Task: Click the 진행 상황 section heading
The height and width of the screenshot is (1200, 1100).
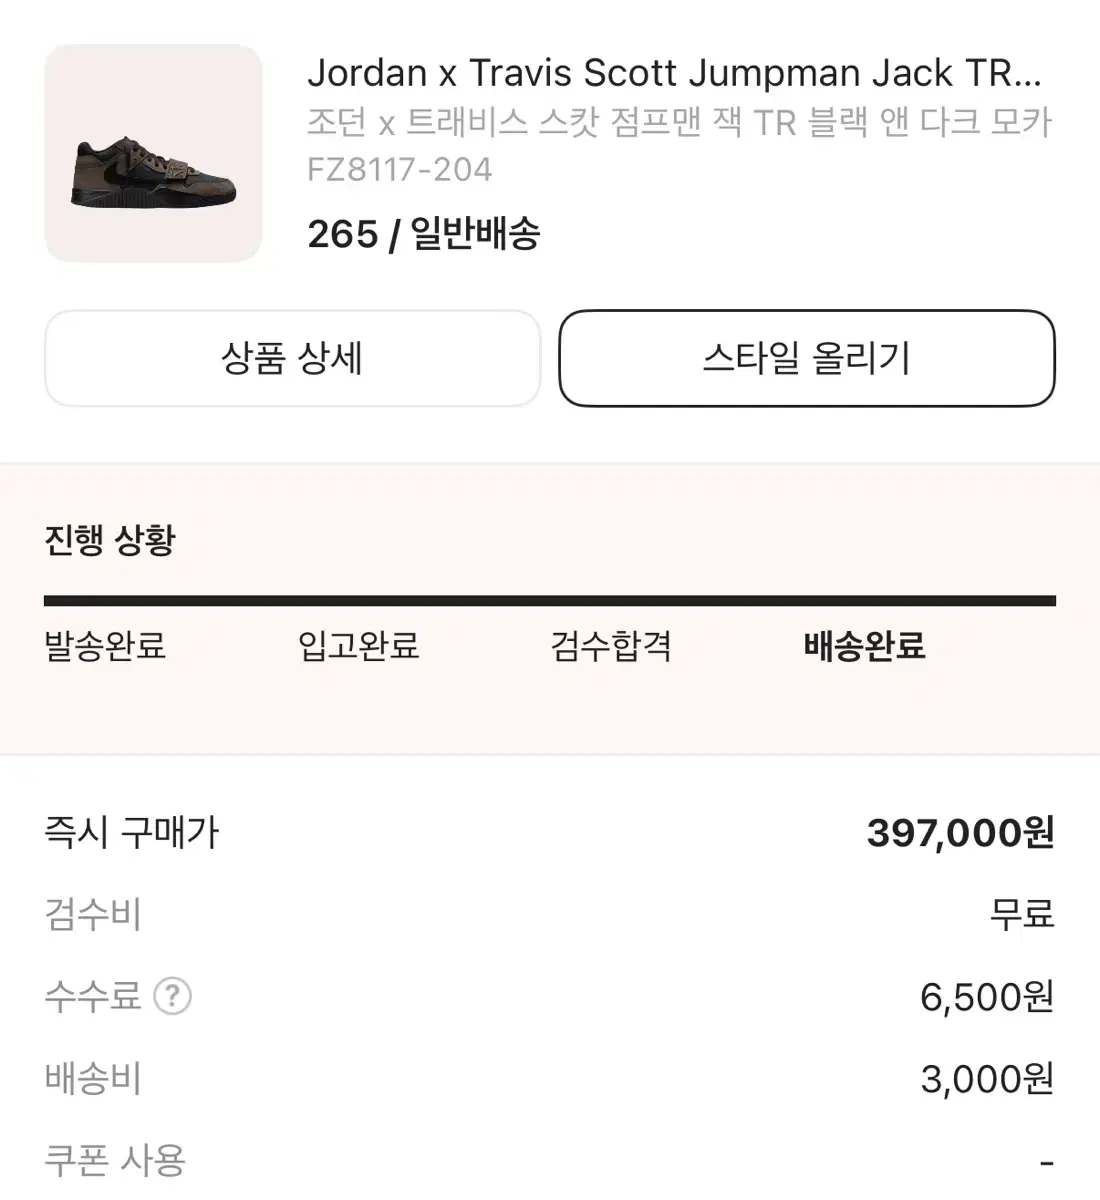Action: point(110,540)
